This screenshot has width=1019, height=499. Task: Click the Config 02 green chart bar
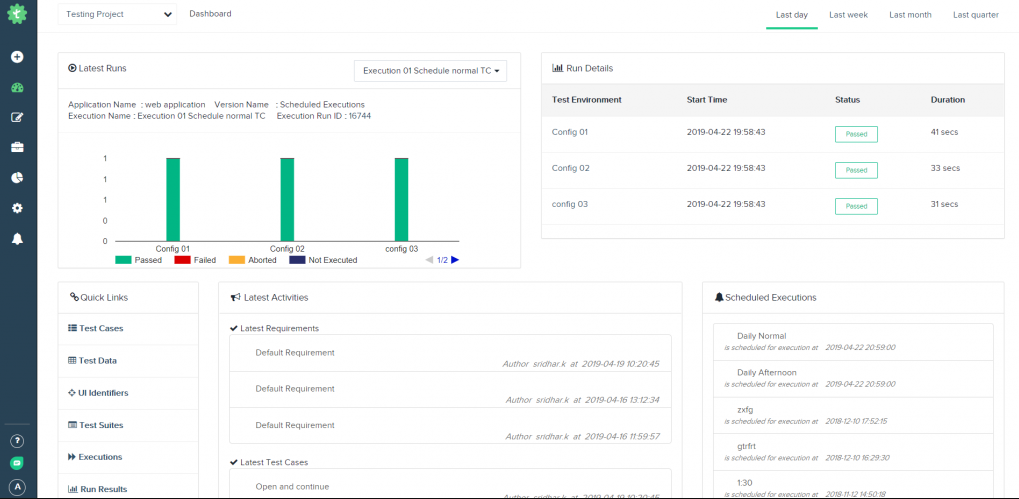click(287, 199)
